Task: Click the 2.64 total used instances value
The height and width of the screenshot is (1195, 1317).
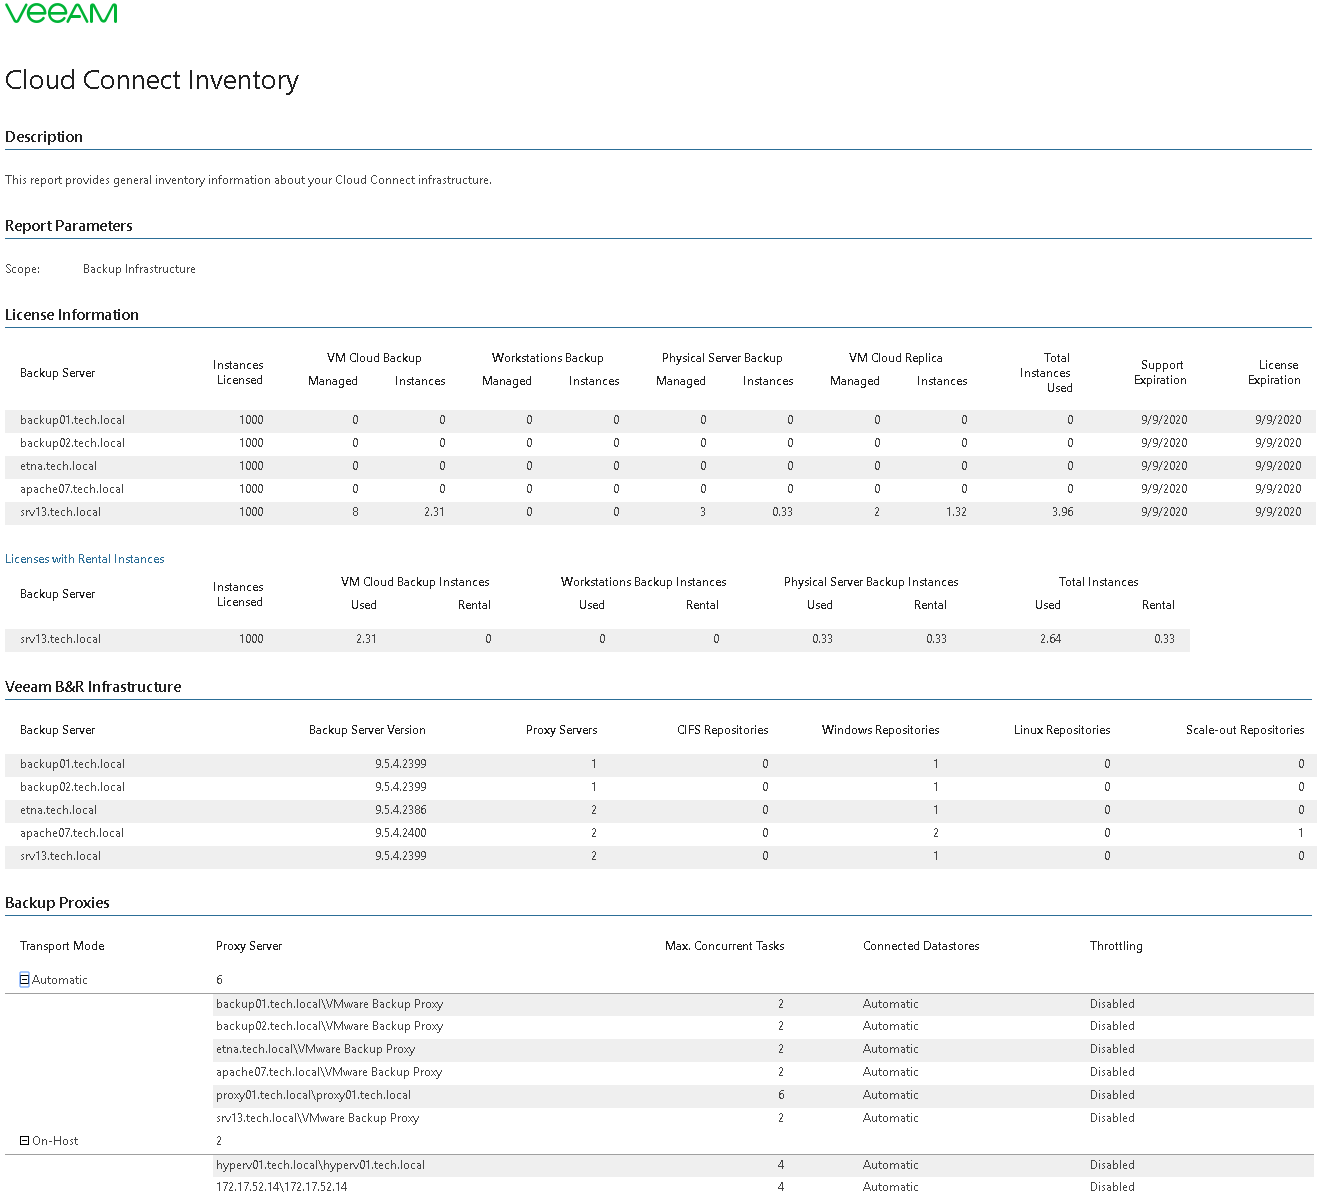Action: [1050, 639]
